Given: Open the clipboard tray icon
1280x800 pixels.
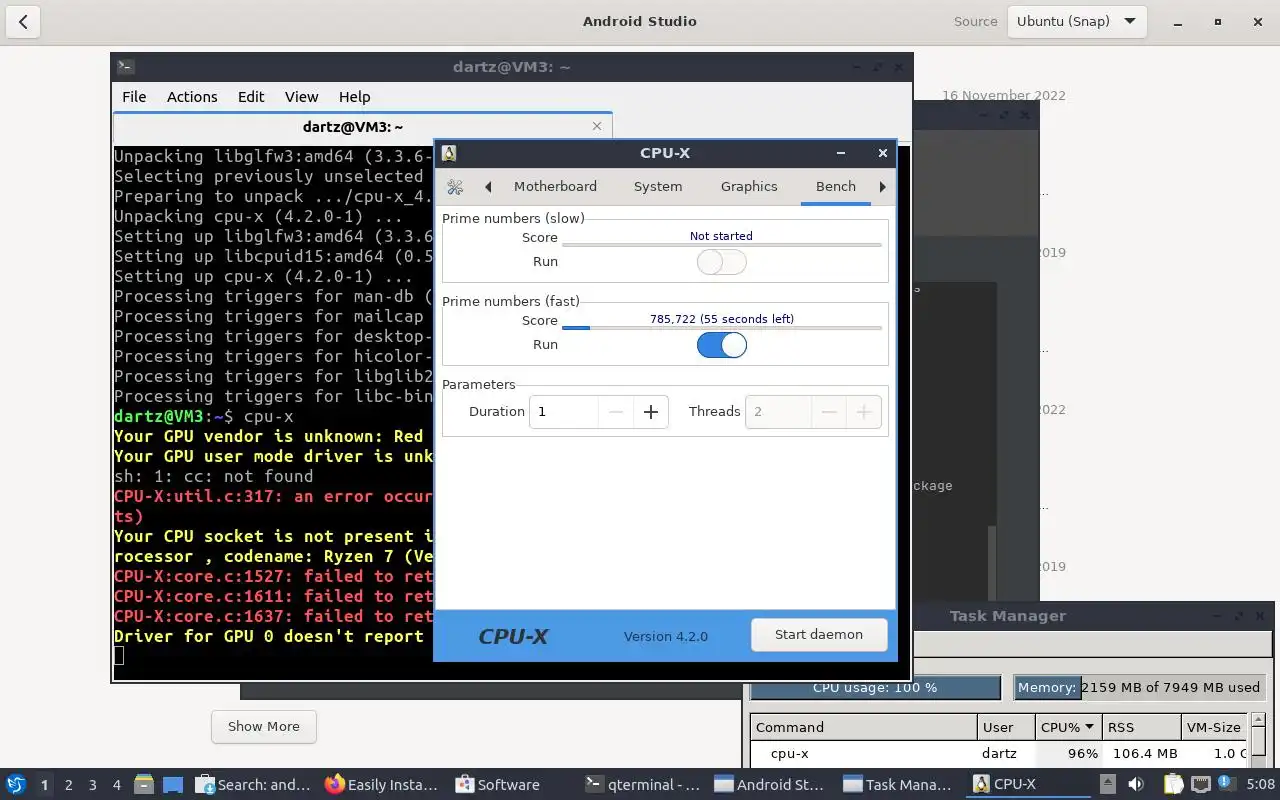Looking at the screenshot, I should click(1173, 784).
